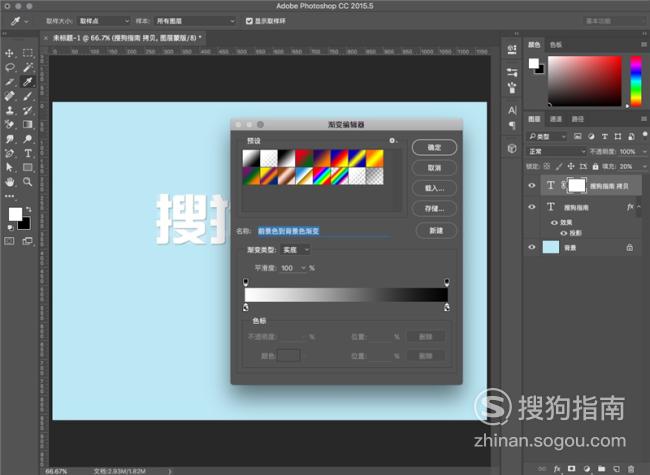Screen dimensions: 650x475
Task: Toggle the 显示取样环 checkbox
Action: coord(249,21)
